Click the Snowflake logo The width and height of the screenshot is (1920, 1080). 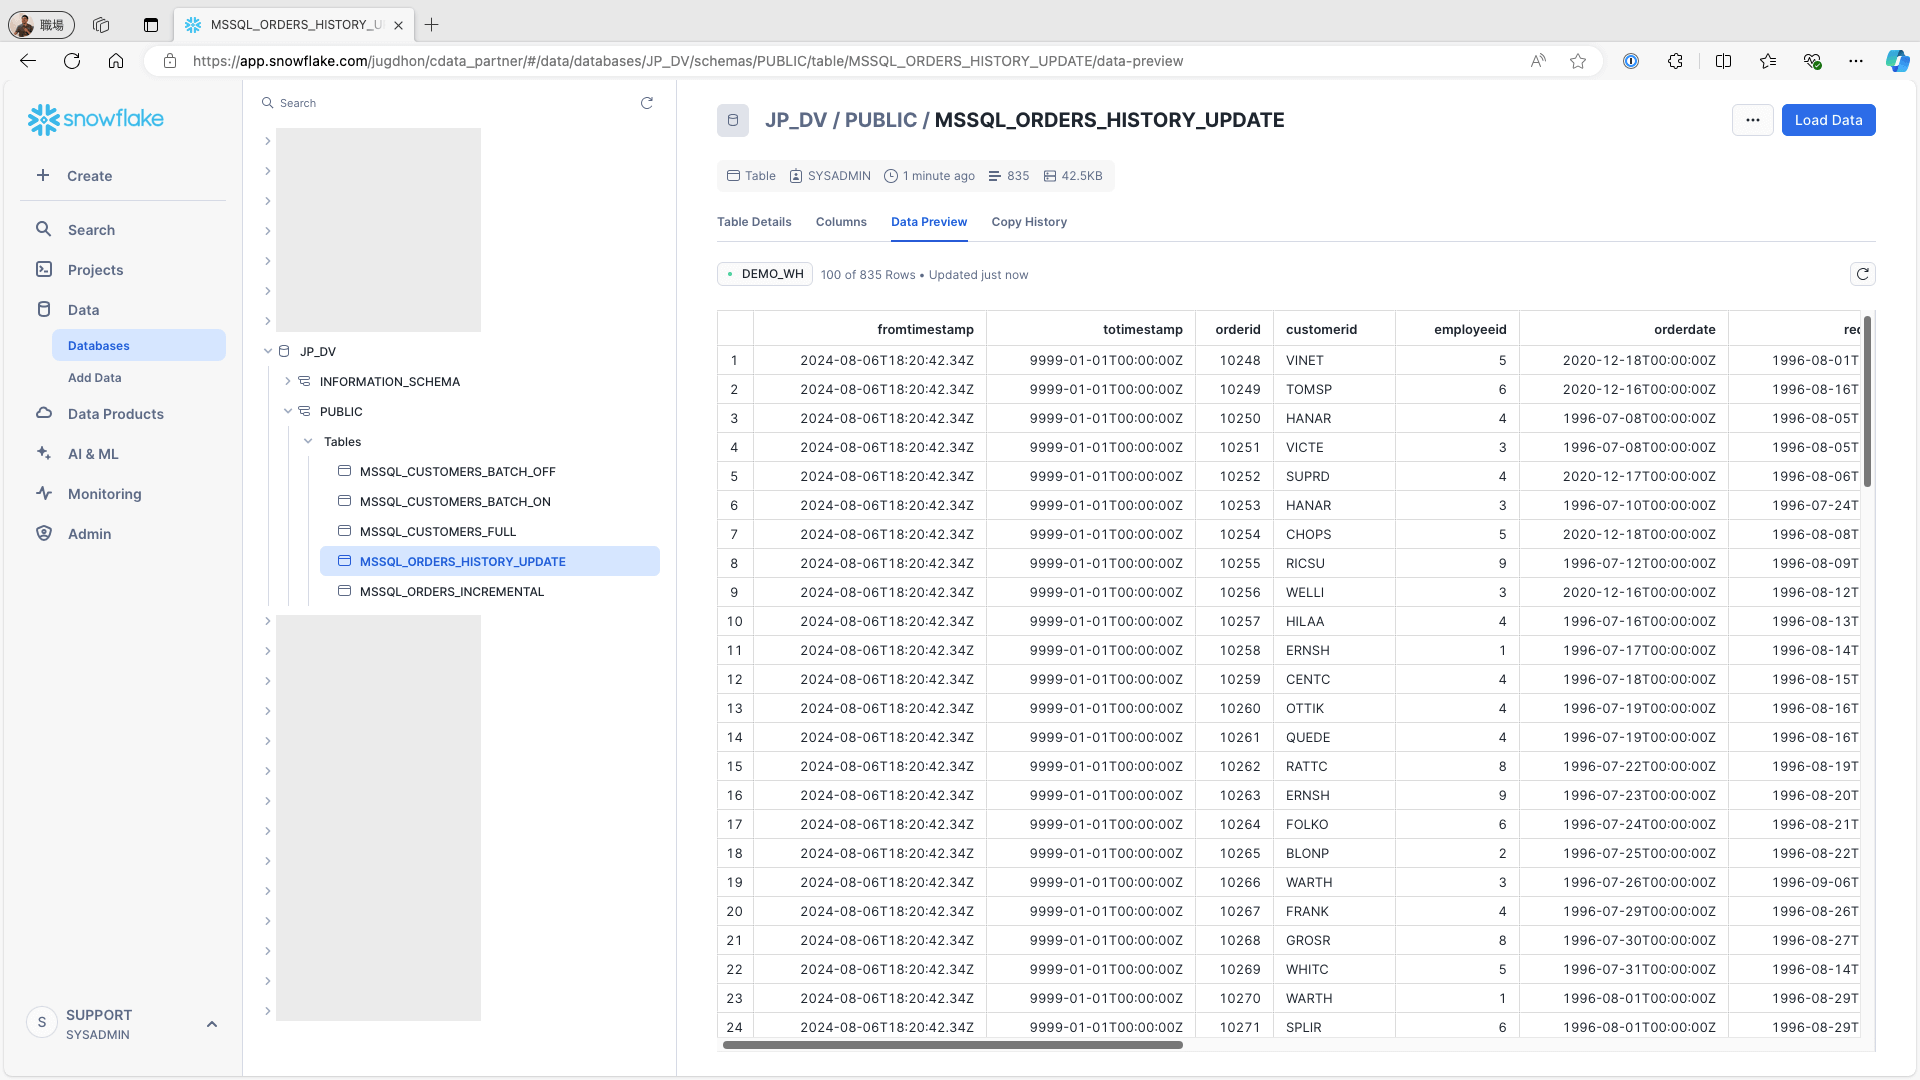tap(96, 119)
